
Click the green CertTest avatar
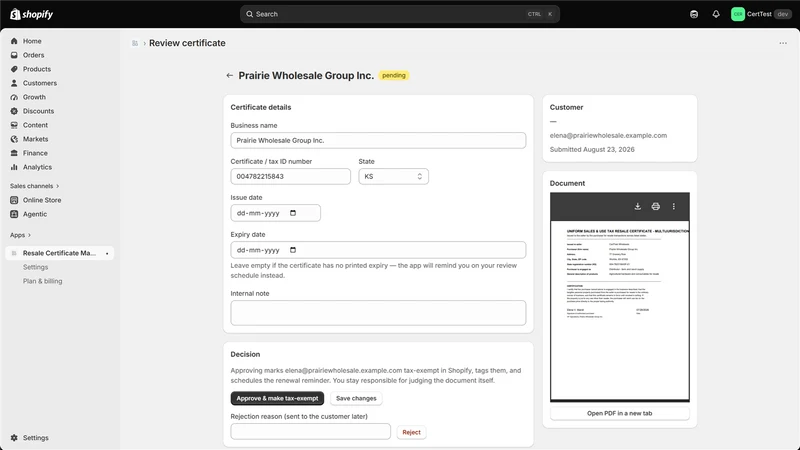point(738,14)
